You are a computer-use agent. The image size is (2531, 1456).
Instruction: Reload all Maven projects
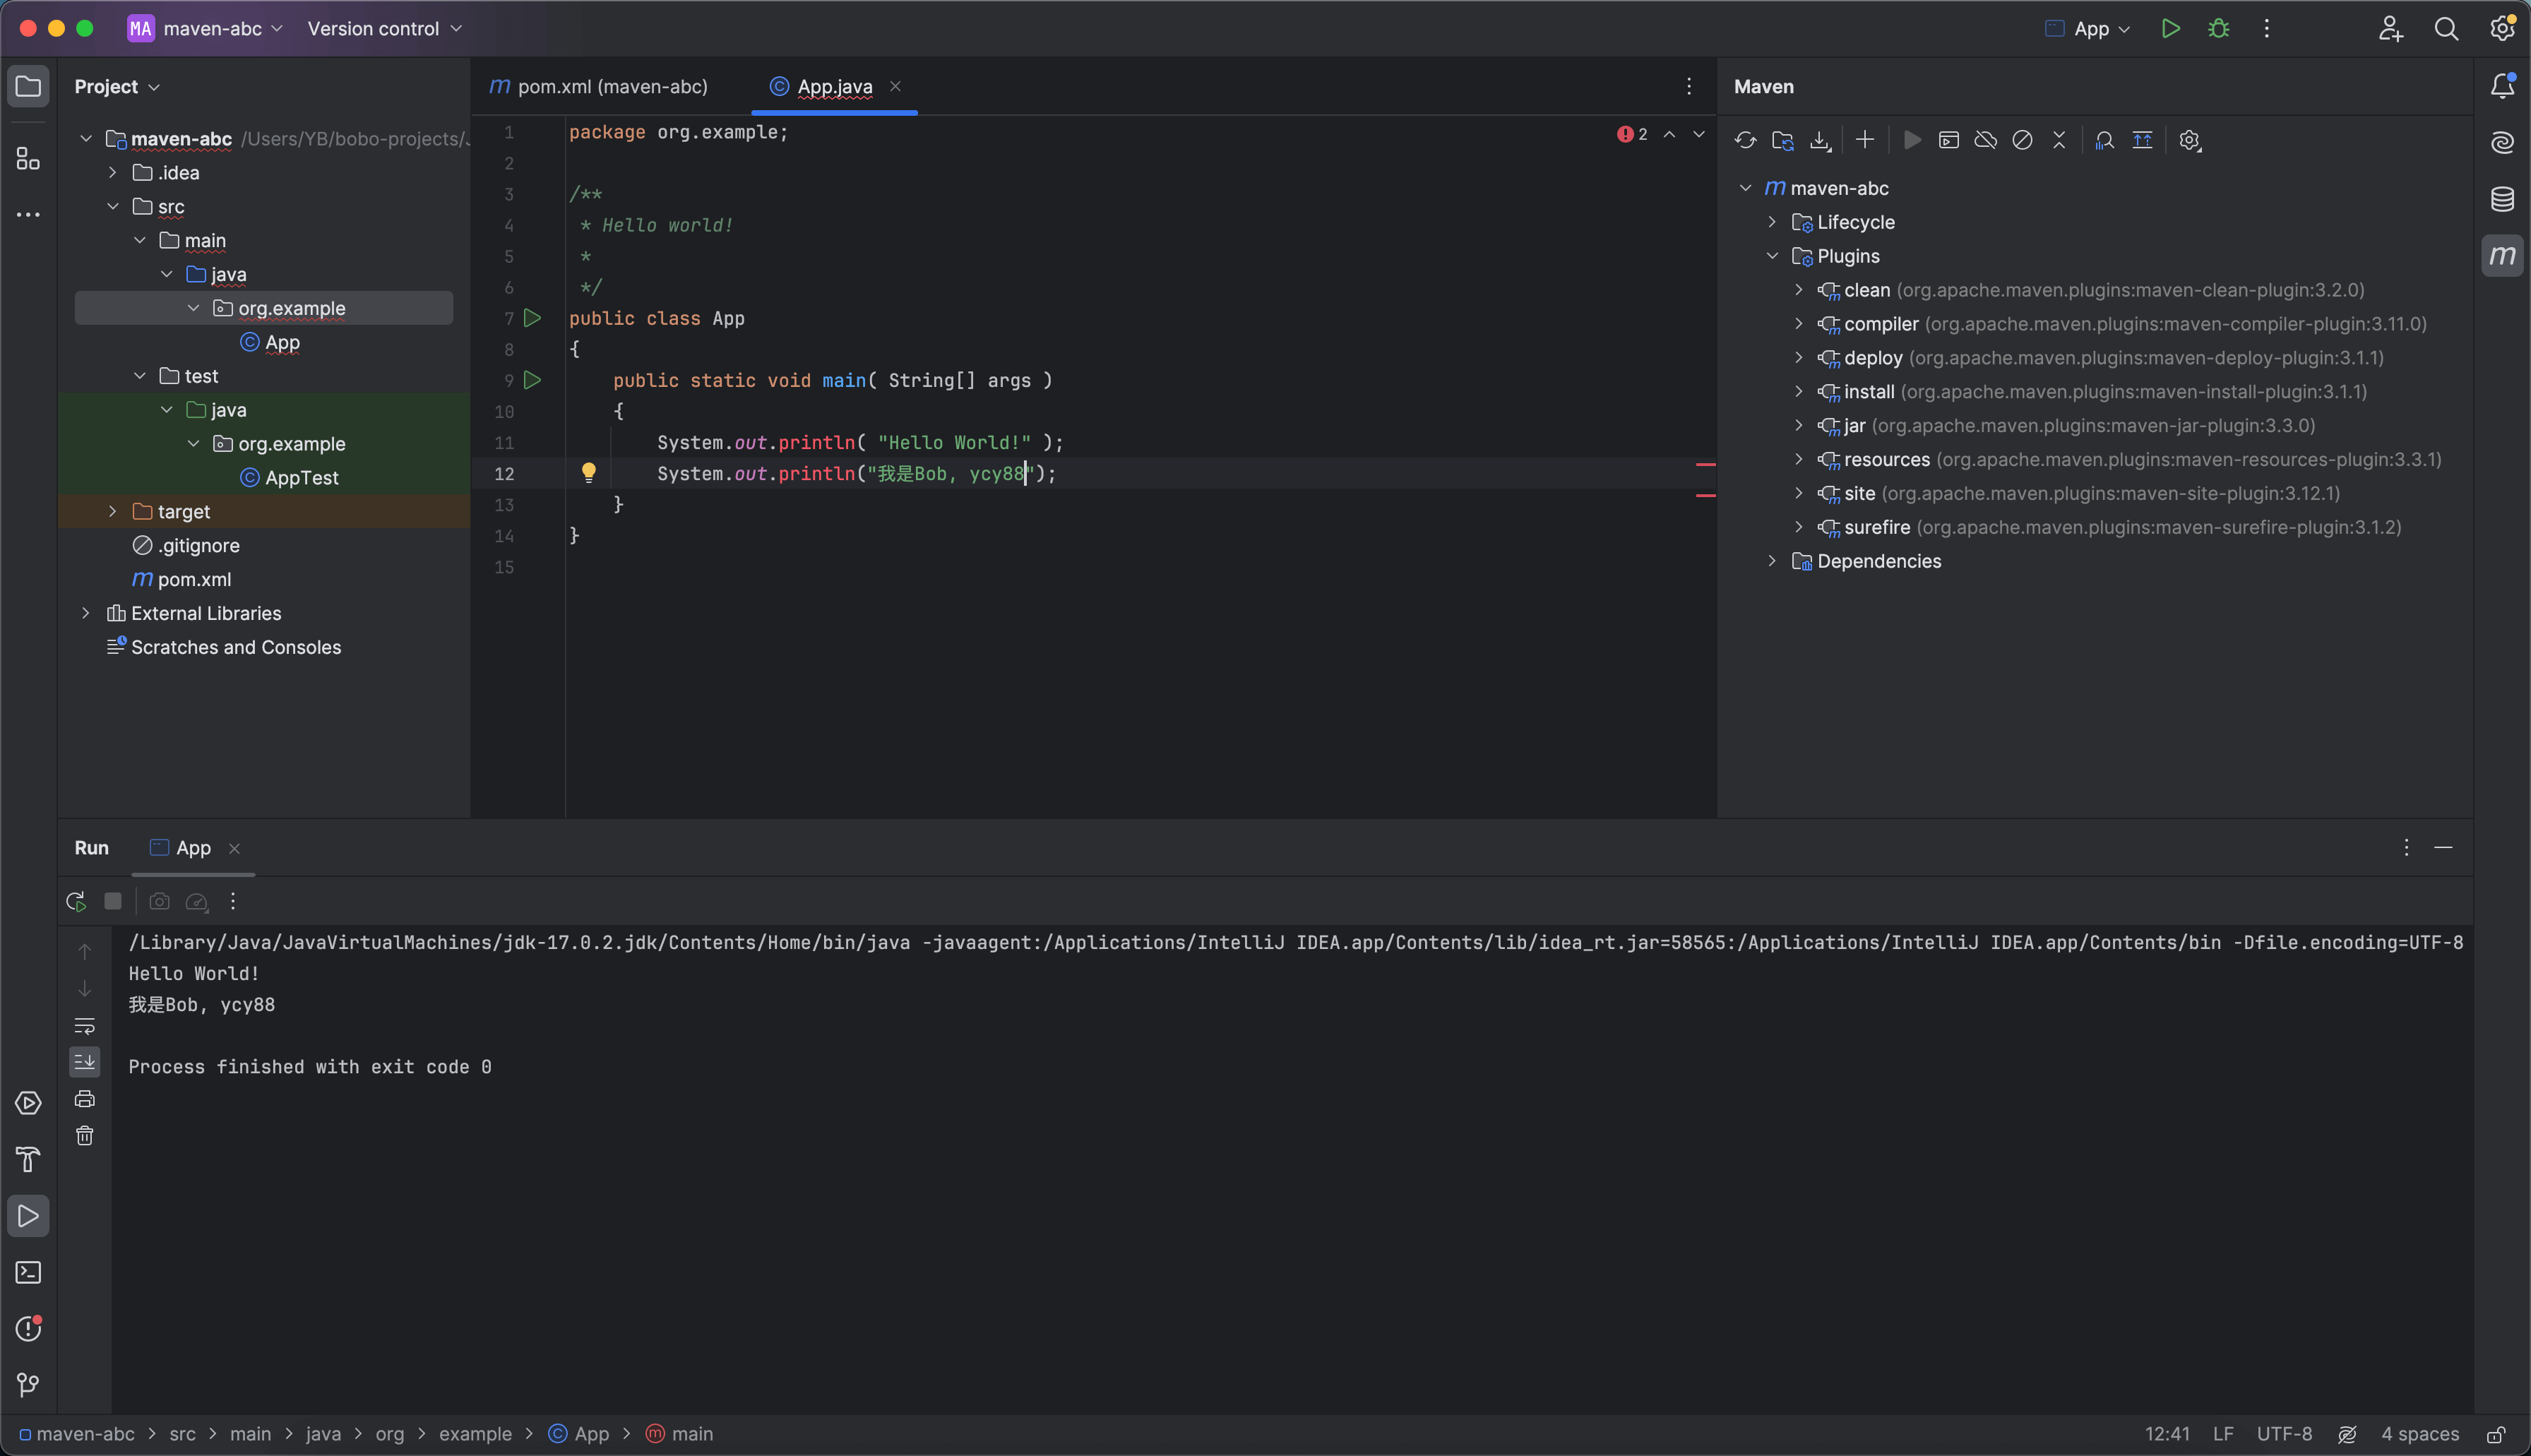click(x=1745, y=140)
